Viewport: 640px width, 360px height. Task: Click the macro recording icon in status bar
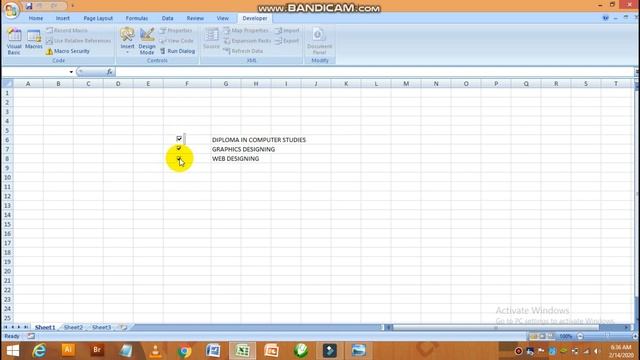pyautogui.click(x=31, y=336)
